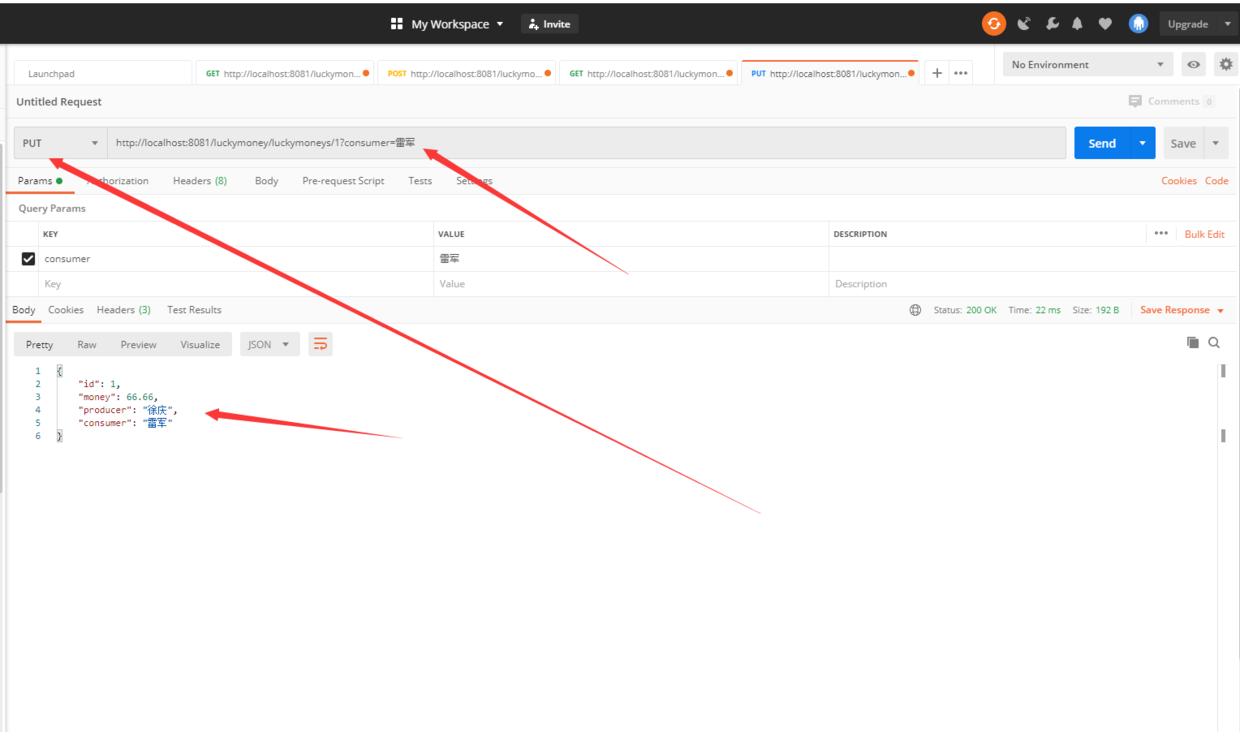Open JSON format dropdown

[269, 344]
